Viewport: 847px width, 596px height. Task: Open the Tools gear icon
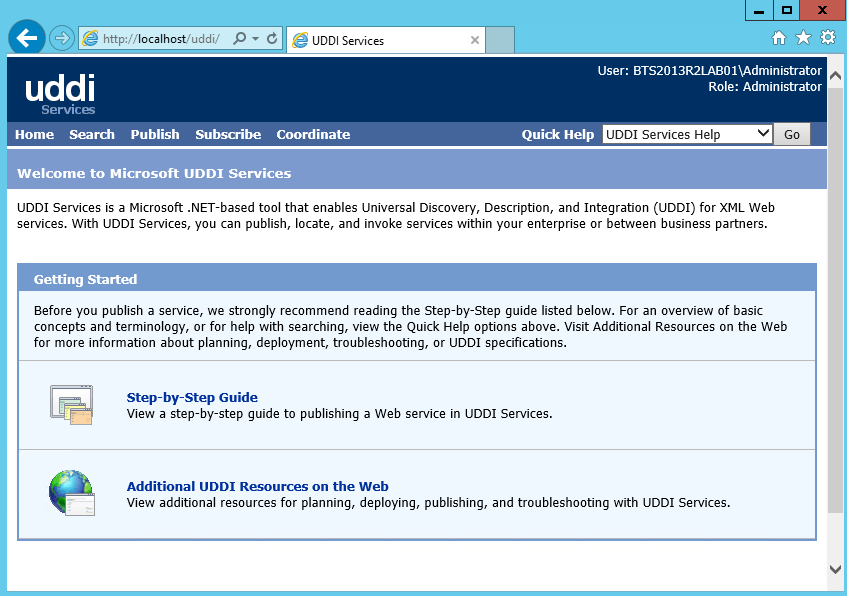827,38
